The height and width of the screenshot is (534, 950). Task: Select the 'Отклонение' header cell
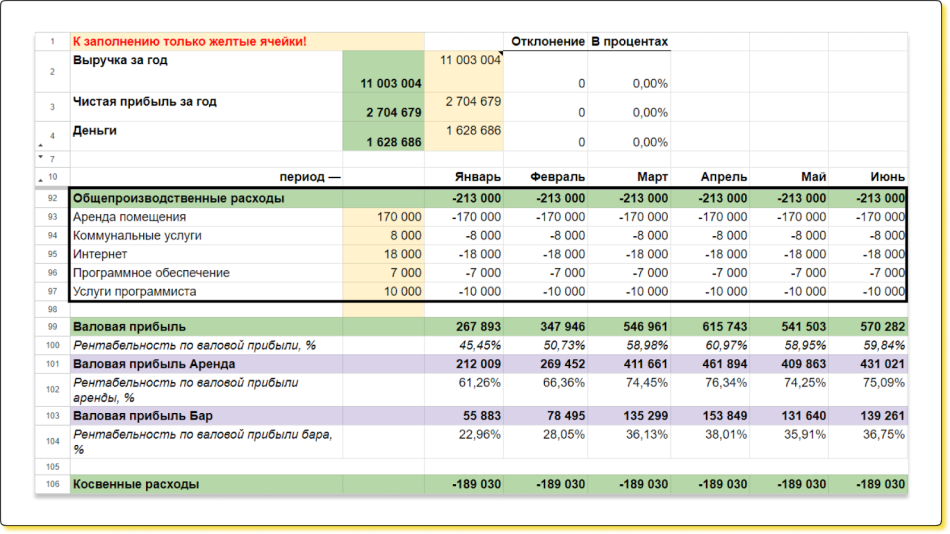click(546, 42)
